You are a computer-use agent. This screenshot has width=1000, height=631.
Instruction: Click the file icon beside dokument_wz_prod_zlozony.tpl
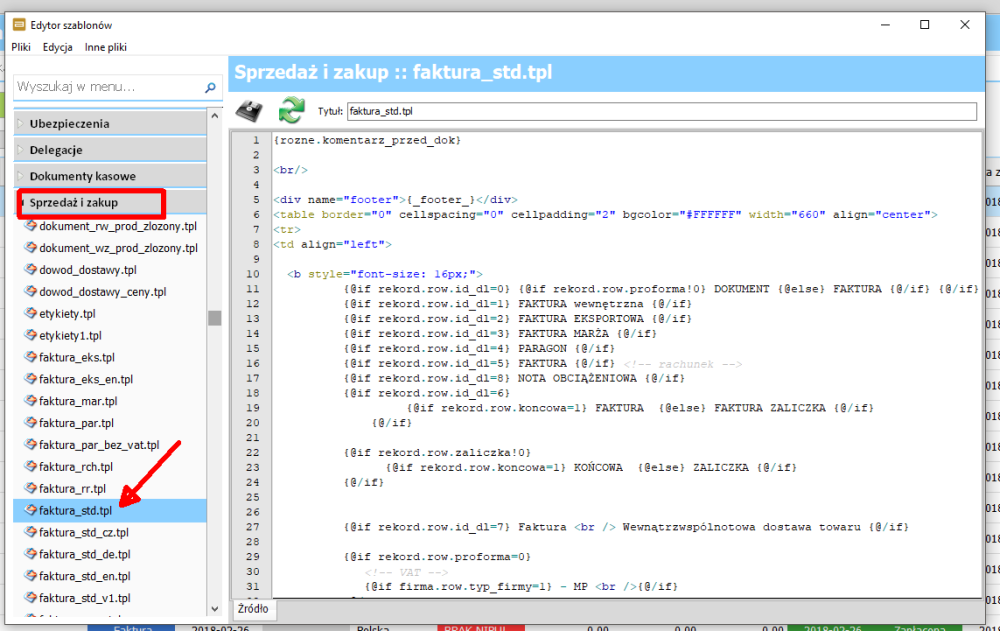pyautogui.click(x=30, y=248)
